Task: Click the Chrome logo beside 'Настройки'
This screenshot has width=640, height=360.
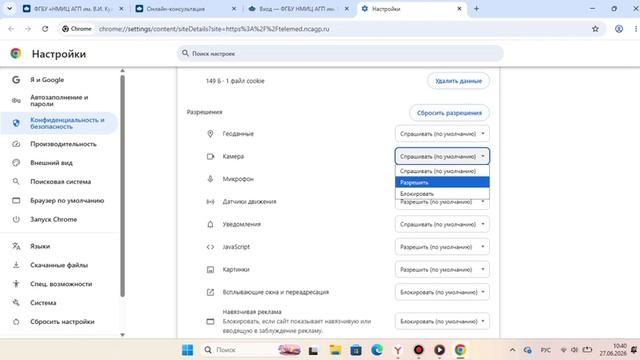Action: tap(16, 53)
